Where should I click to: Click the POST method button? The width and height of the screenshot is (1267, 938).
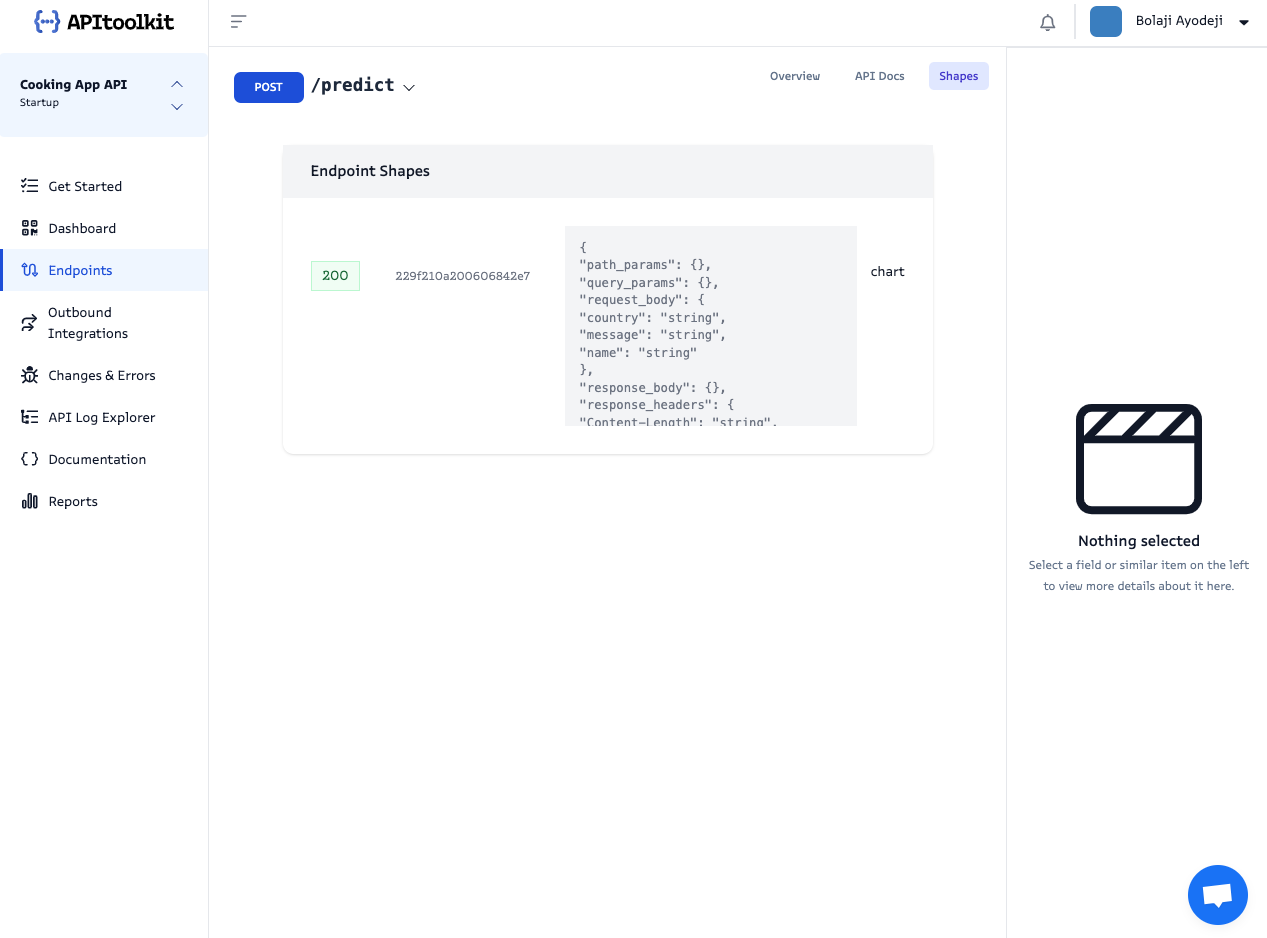268,87
